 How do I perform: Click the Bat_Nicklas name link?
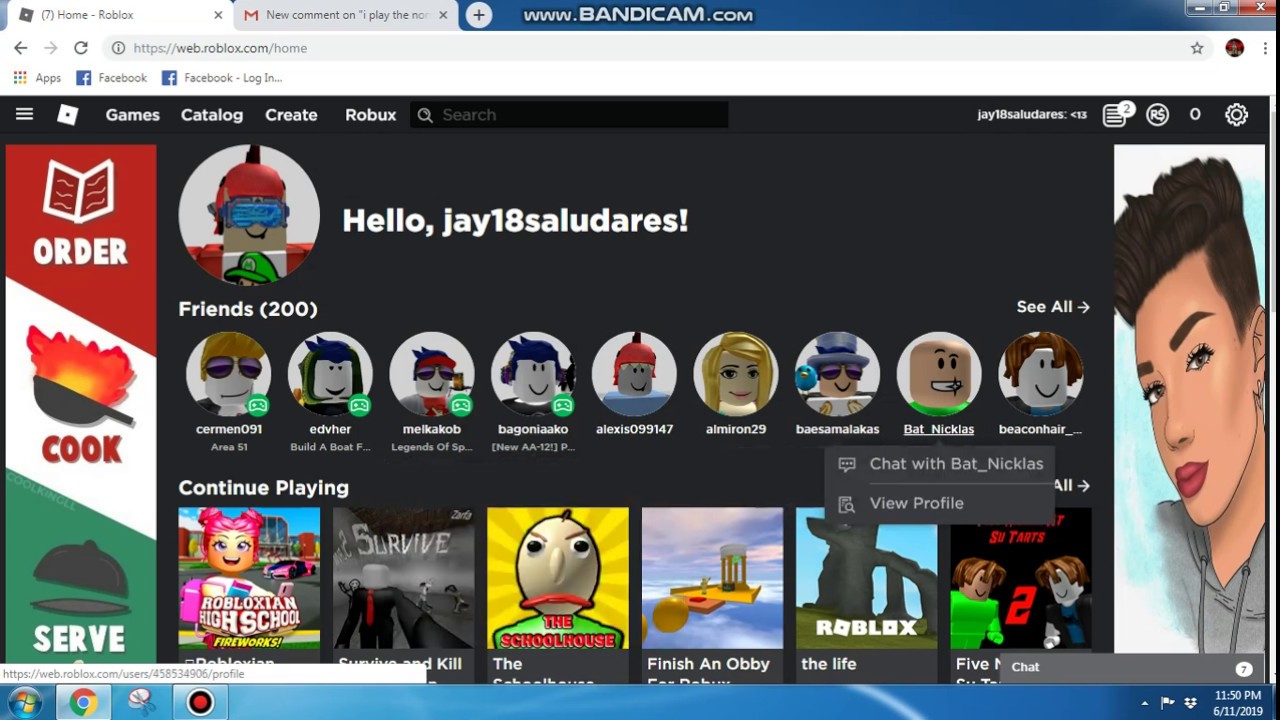tap(939, 429)
